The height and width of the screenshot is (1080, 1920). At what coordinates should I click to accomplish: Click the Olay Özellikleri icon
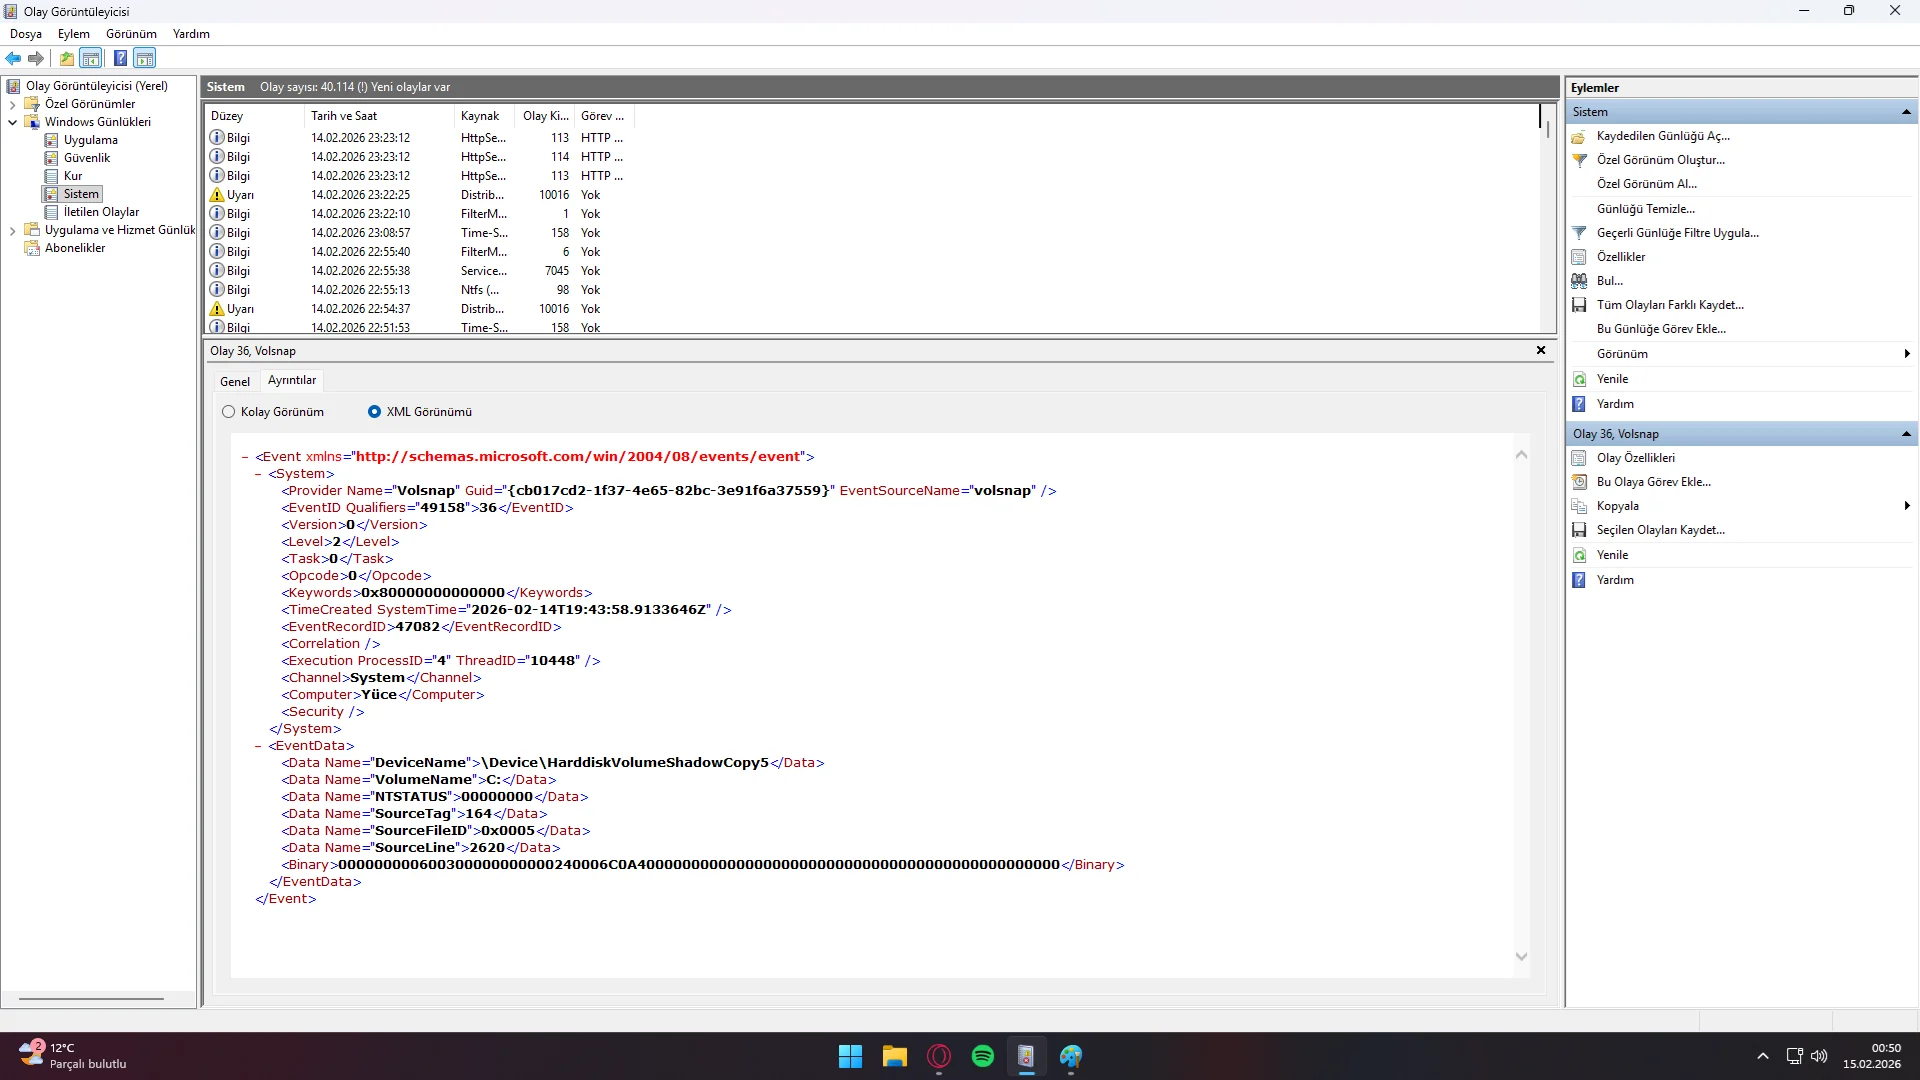point(1579,458)
